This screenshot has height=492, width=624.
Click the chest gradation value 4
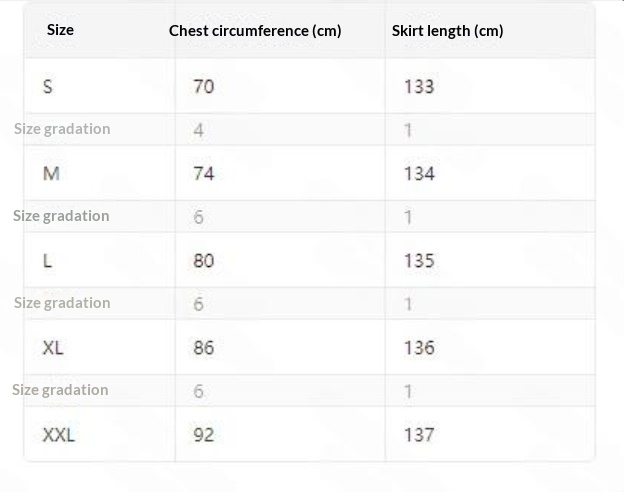pos(198,129)
